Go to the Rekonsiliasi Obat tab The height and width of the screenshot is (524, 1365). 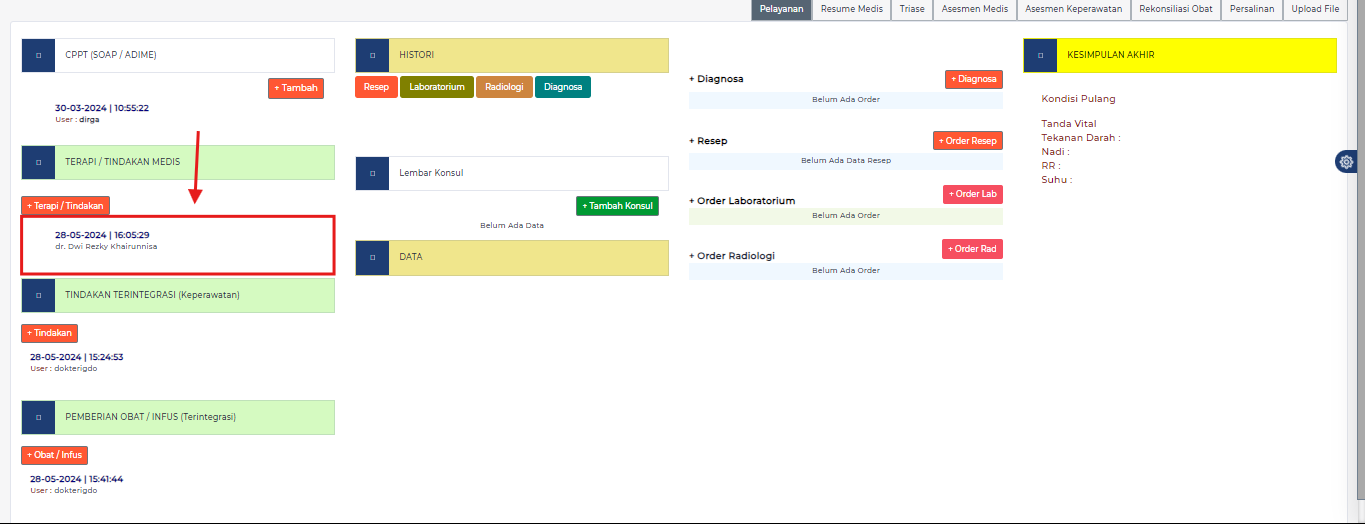[1175, 9]
